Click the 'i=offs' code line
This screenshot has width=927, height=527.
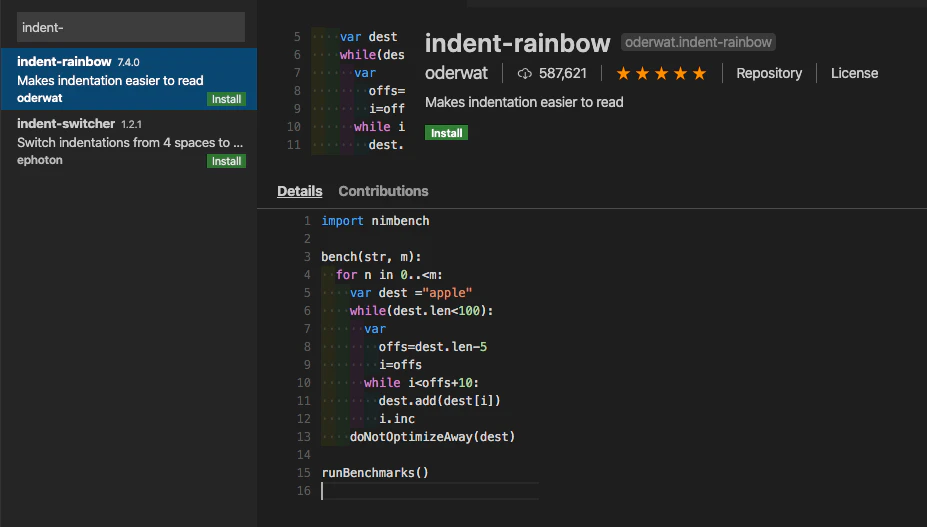[x=400, y=364]
